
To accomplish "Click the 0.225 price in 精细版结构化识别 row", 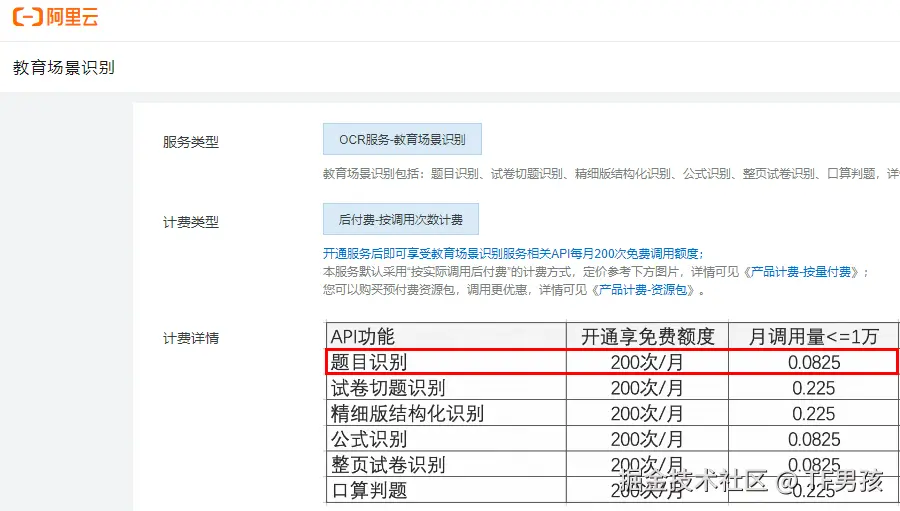I will (x=813, y=413).
